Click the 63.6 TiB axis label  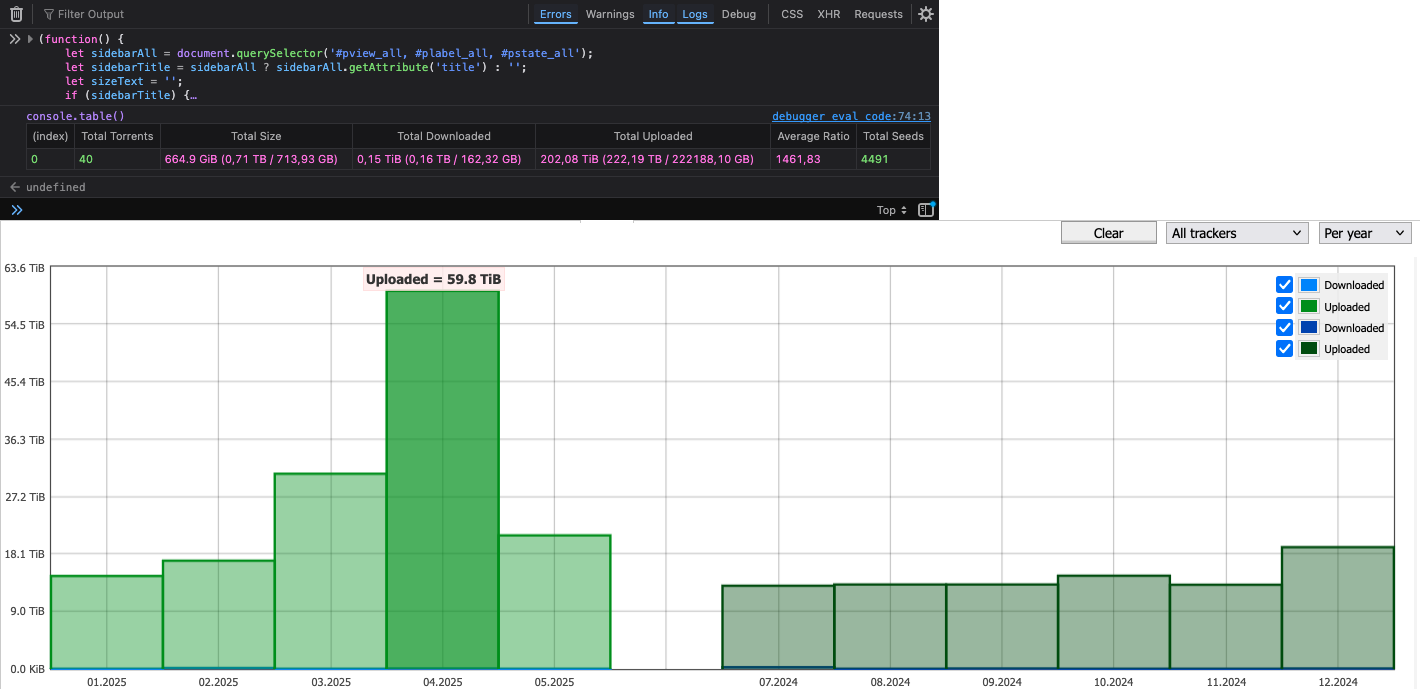click(x=24, y=268)
